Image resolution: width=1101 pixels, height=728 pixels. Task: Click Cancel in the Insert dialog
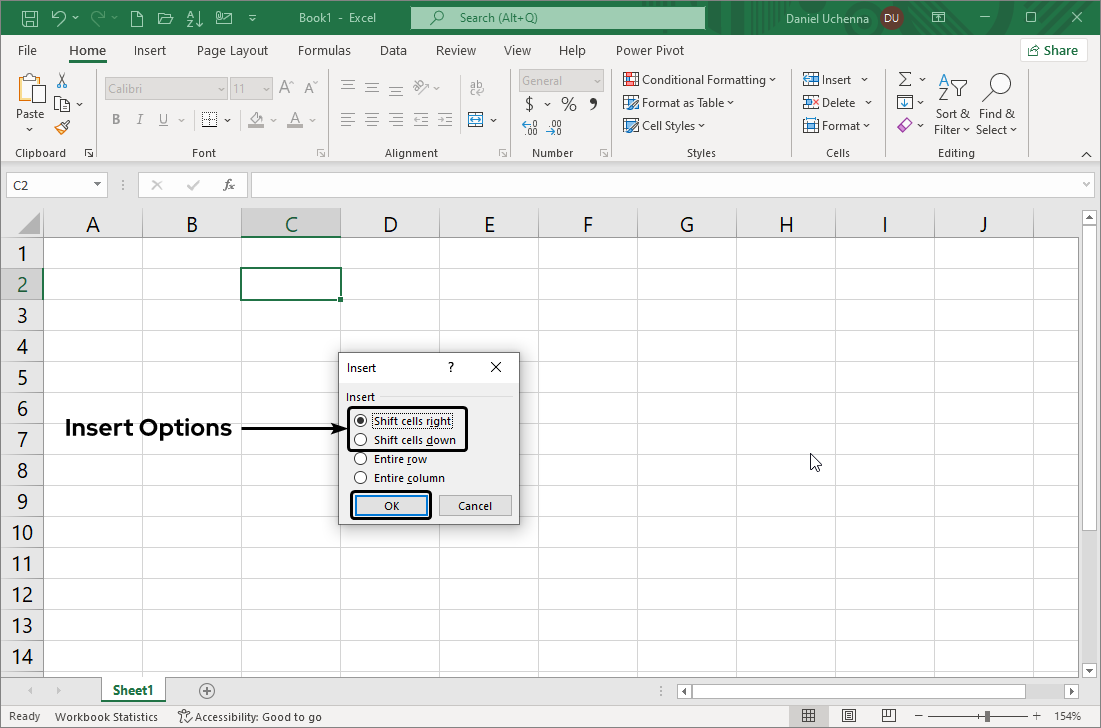pos(475,506)
